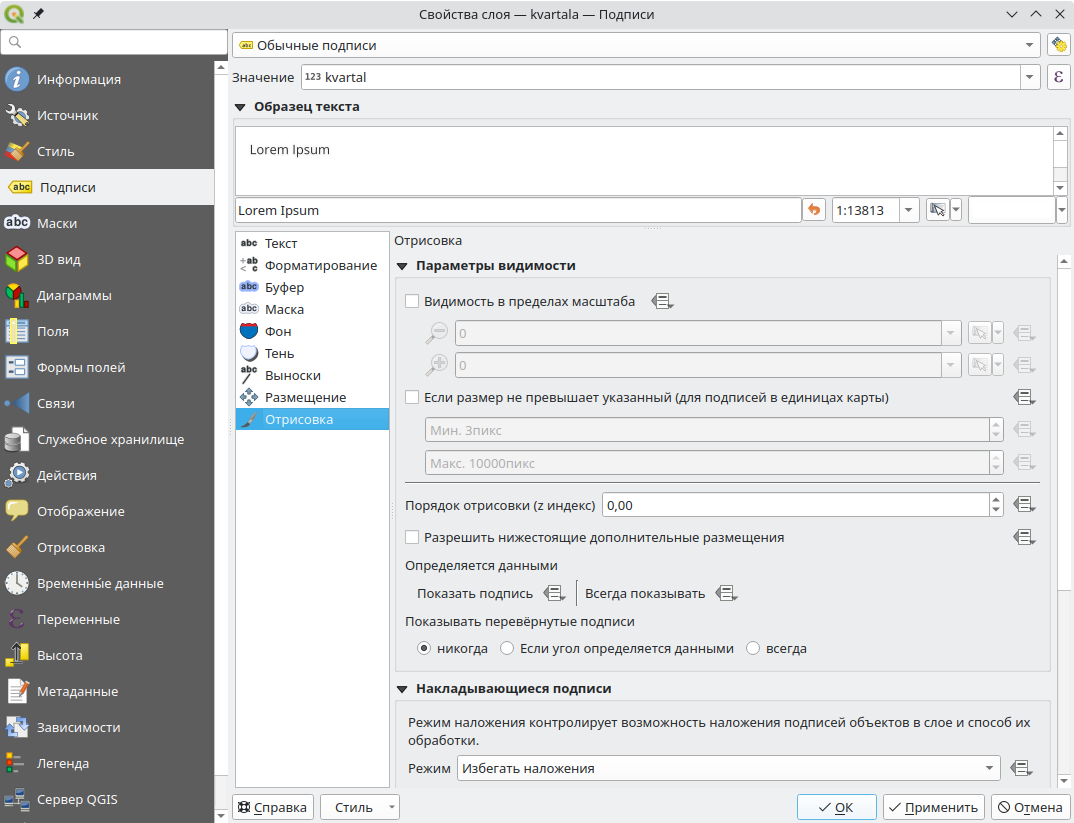
Task: Open the 1:13813 scale dropdown
Action: pos(908,210)
